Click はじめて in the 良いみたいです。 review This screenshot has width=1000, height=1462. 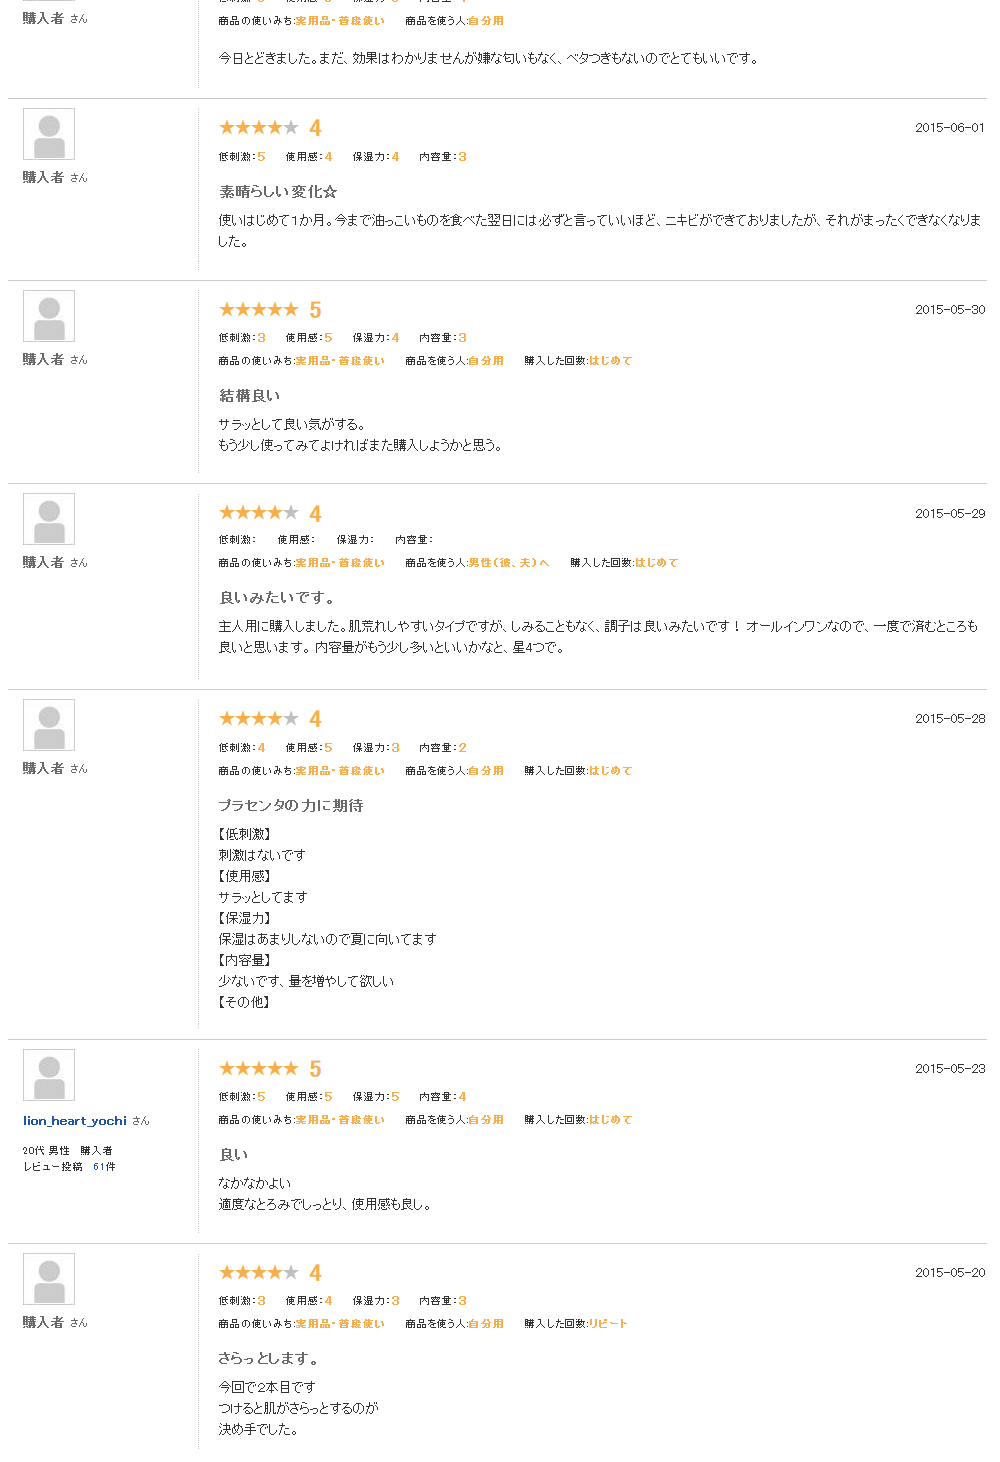(x=656, y=563)
